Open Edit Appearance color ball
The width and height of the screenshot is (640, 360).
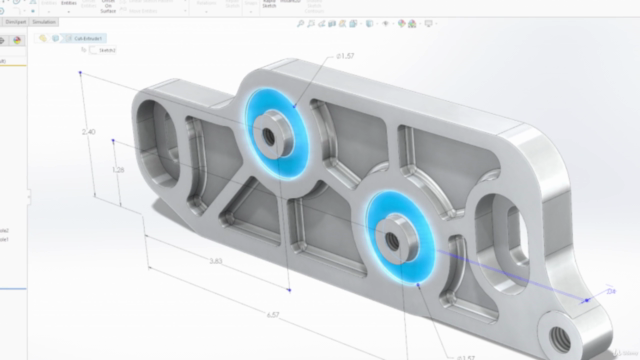402,24
